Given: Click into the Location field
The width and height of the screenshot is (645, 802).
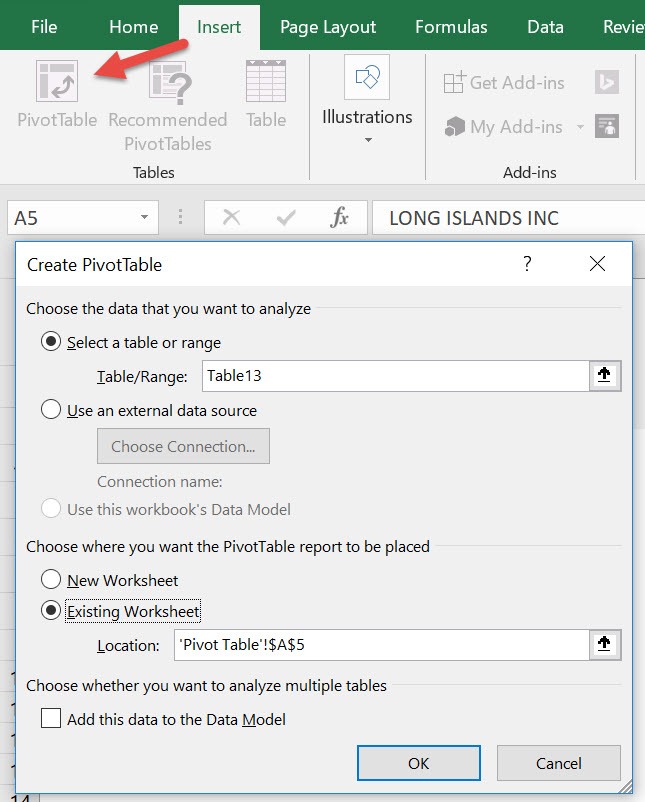Looking at the screenshot, I should point(382,644).
